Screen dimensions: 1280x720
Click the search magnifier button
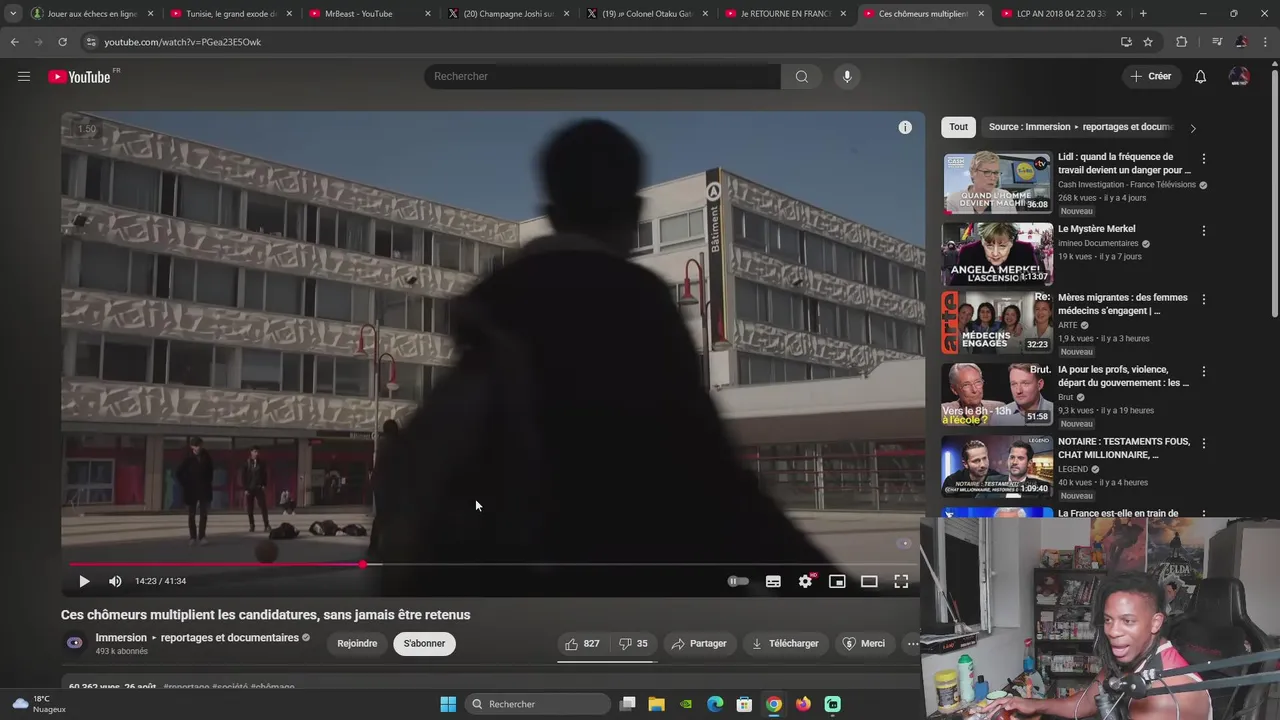click(x=801, y=77)
